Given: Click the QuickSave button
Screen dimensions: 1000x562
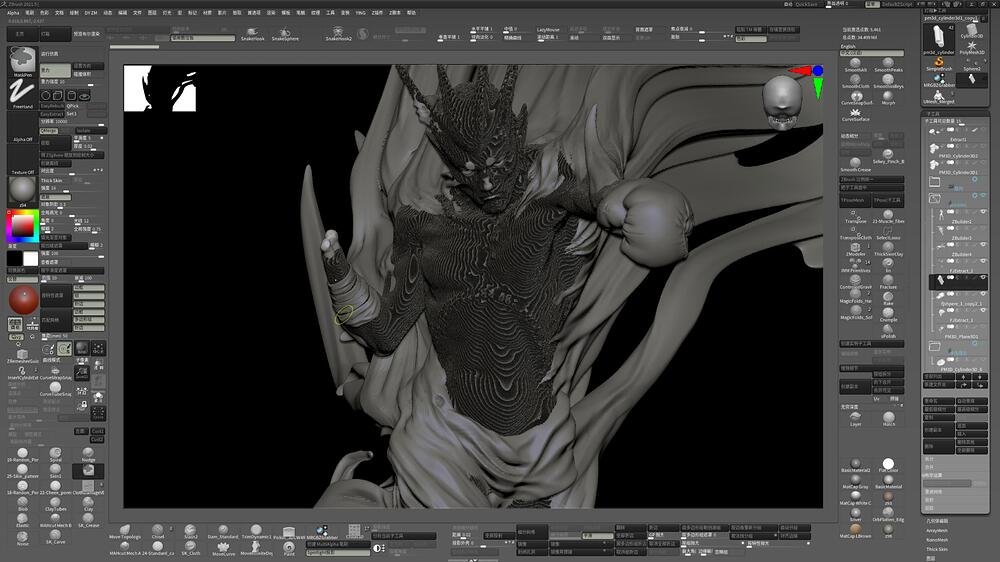Looking at the screenshot, I should point(806,4).
